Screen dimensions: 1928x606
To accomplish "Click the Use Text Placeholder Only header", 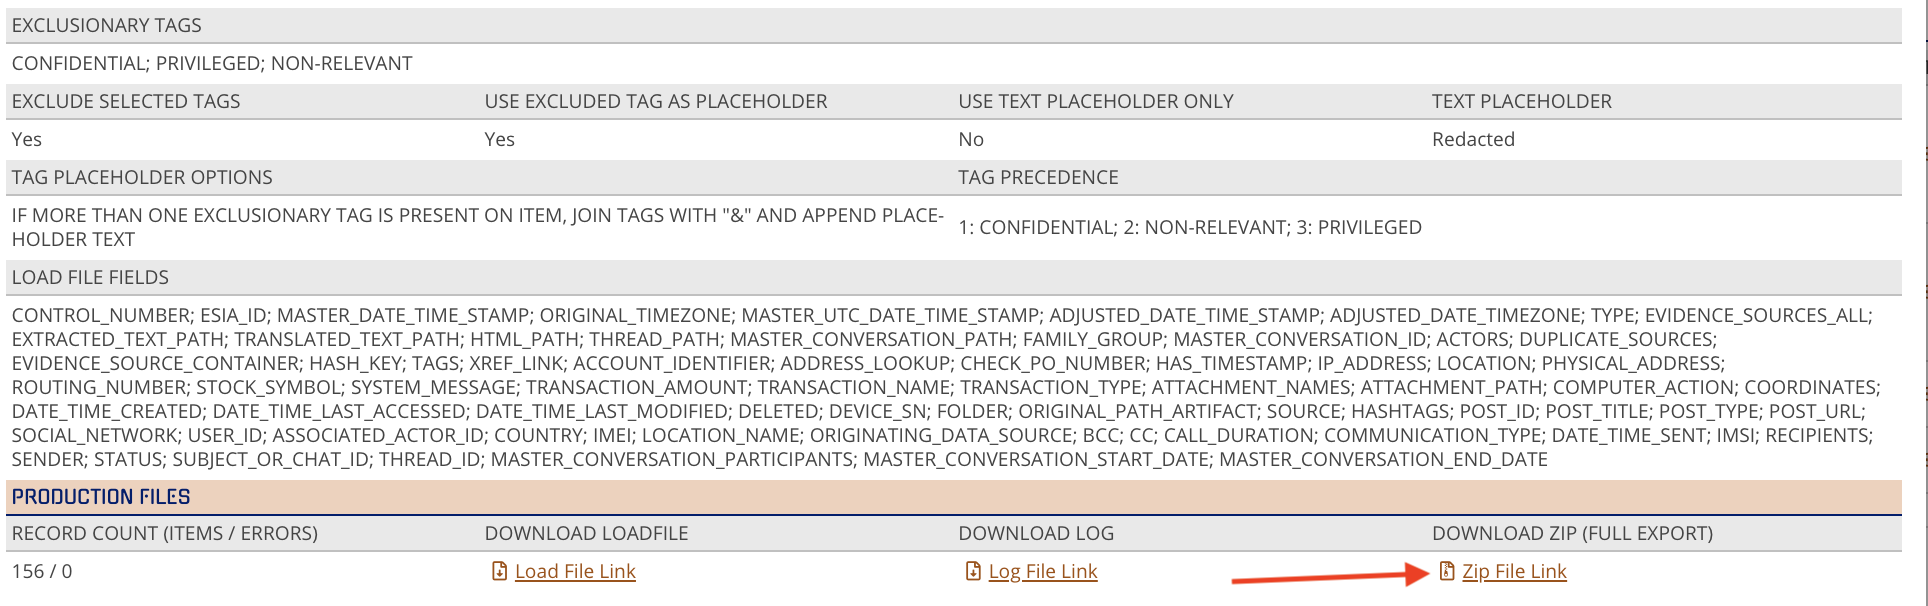I will click(1096, 101).
